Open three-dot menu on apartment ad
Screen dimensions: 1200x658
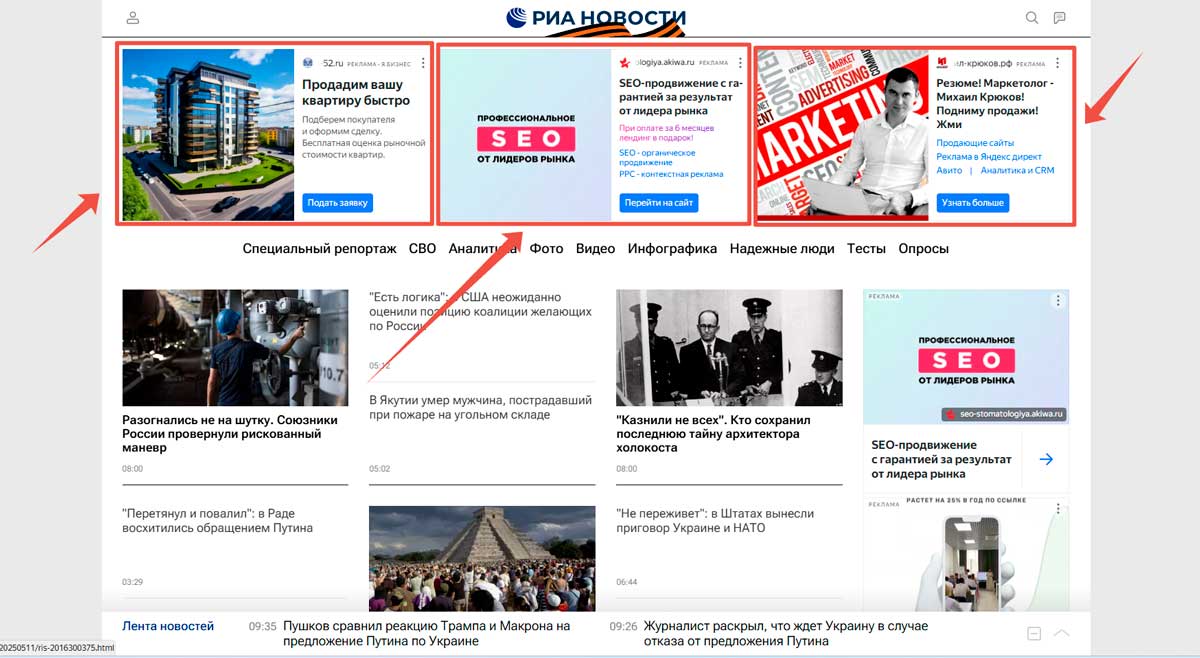423,63
